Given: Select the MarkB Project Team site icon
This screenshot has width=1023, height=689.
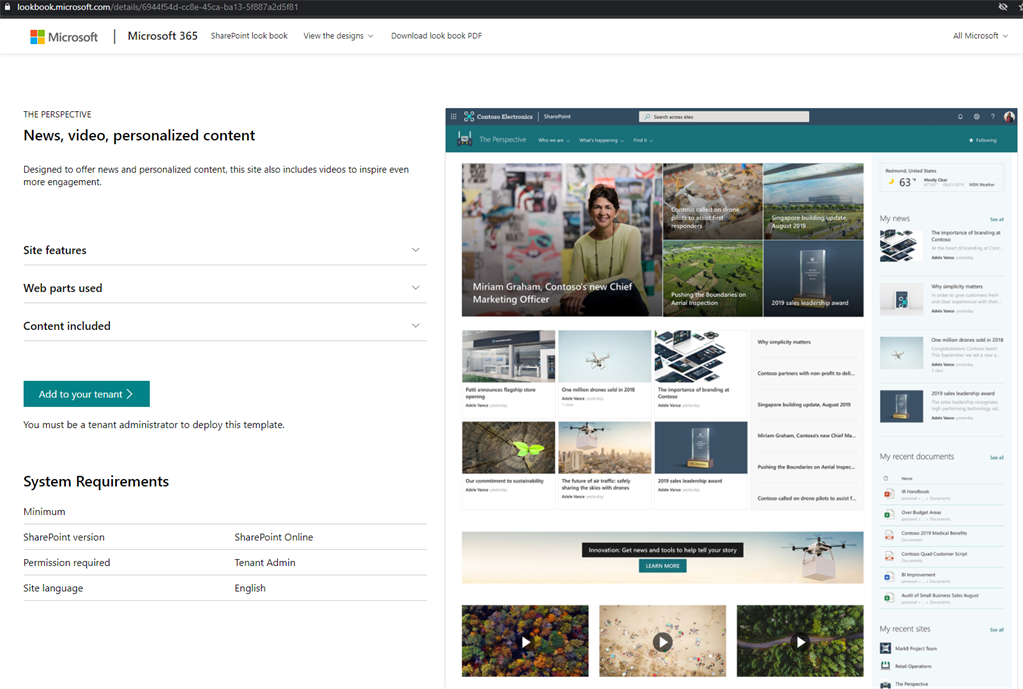Looking at the screenshot, I should point(884,647).
